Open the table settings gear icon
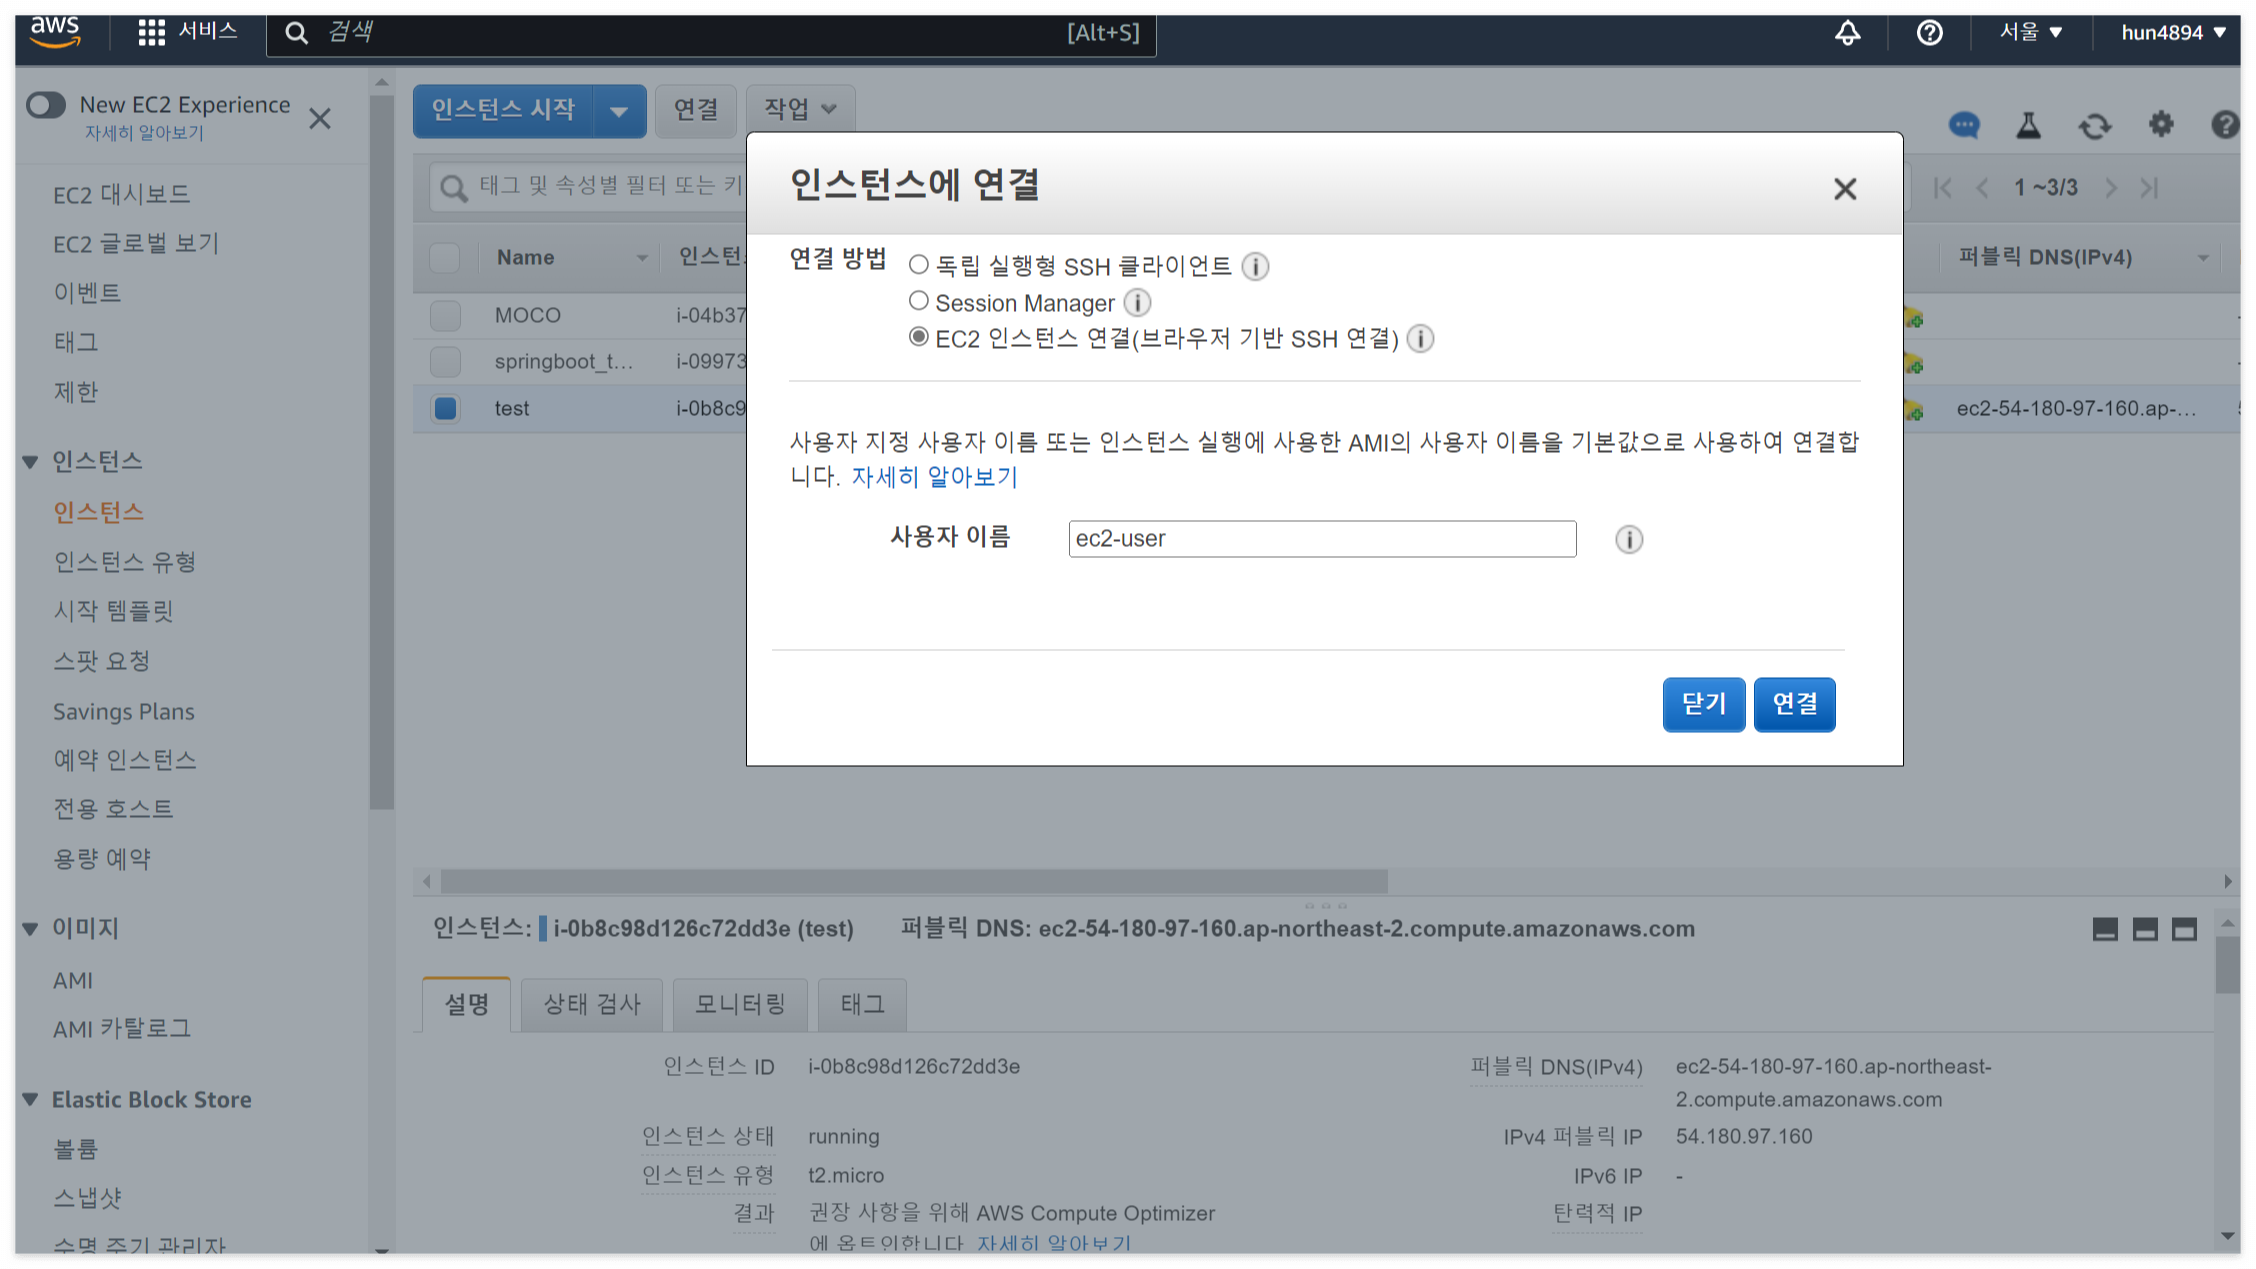The height and width of the screenshot is (1269, 2256). (x=2161, y=124)
